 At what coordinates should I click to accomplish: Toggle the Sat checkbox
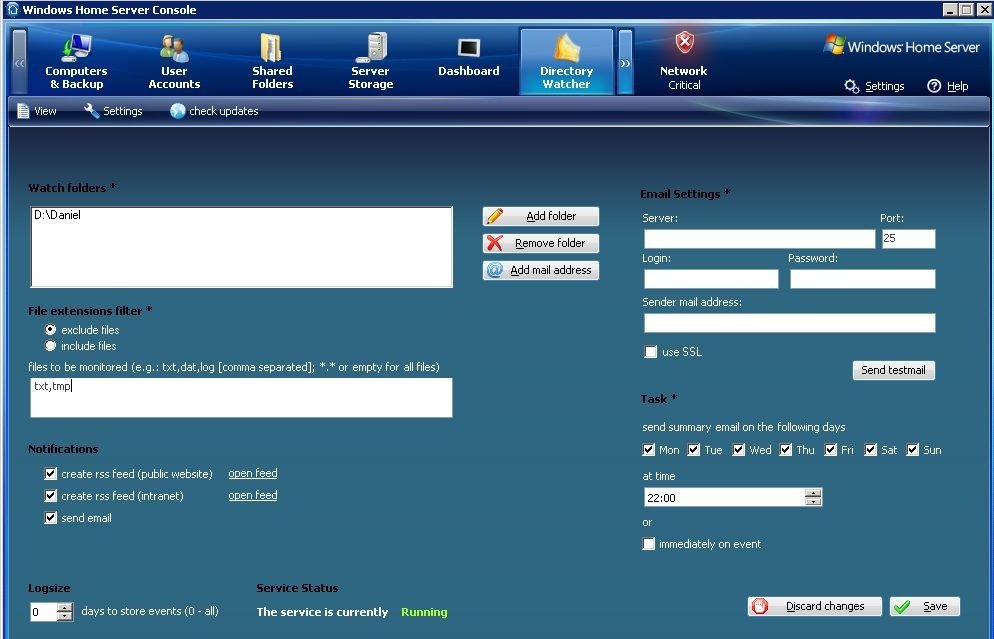pyautogui.click(x=871, y=450)
